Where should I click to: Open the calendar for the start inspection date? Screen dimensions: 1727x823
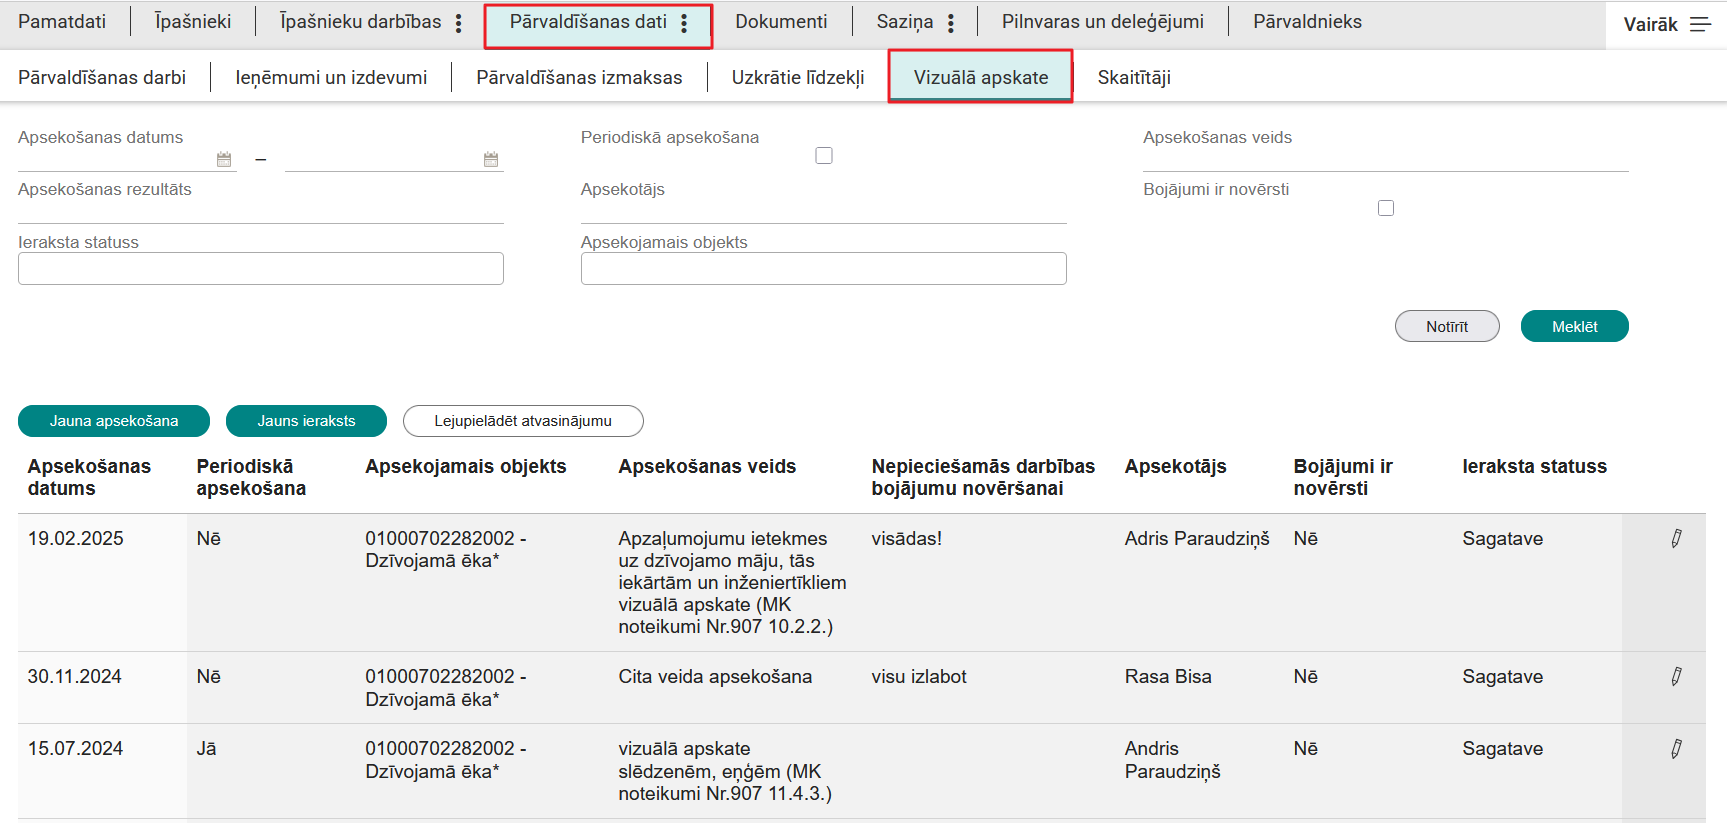pos(224,159)
